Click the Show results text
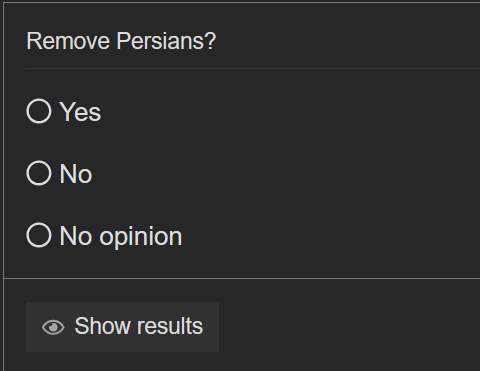 [x=139, y=326]
